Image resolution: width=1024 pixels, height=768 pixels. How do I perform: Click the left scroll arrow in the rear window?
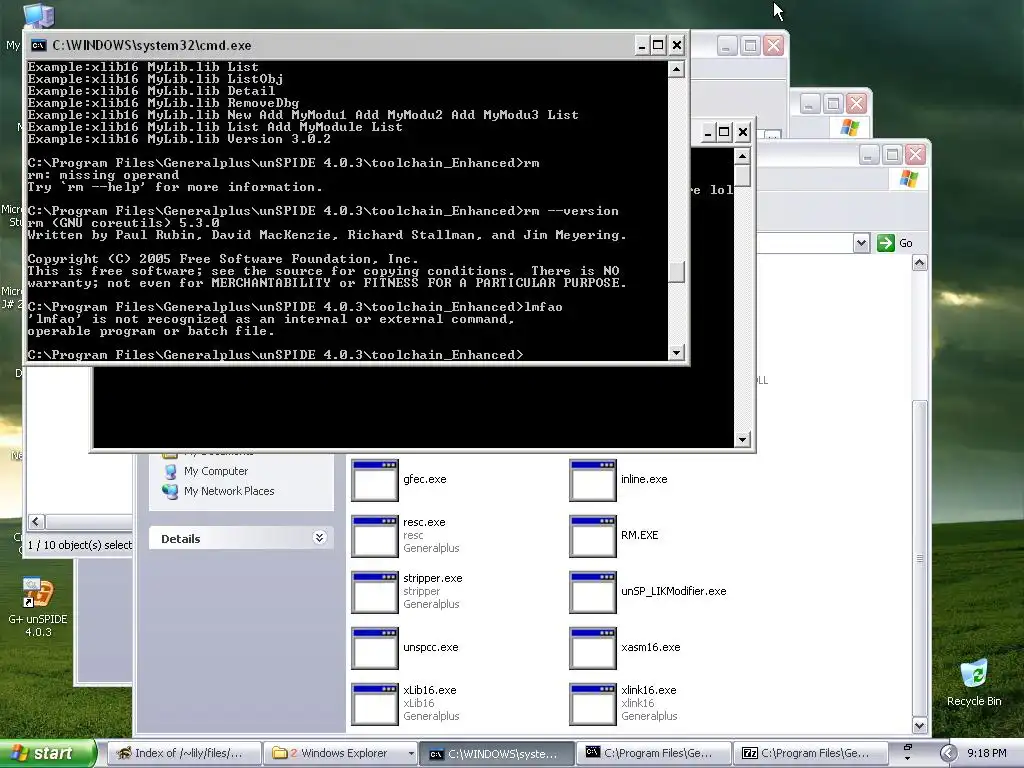(36, 521)
